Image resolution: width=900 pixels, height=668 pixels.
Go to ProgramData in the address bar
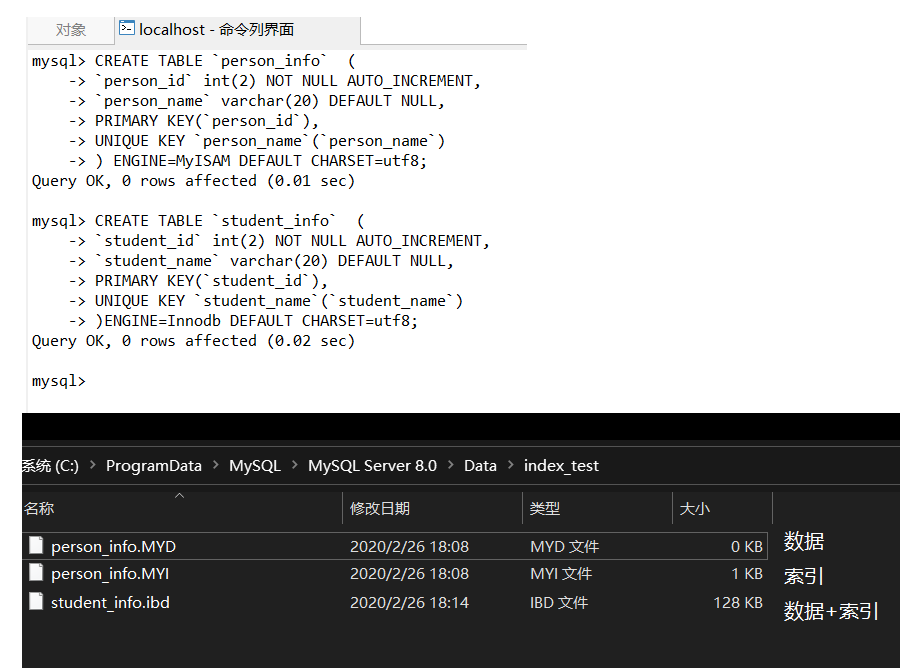coord(153,466)
